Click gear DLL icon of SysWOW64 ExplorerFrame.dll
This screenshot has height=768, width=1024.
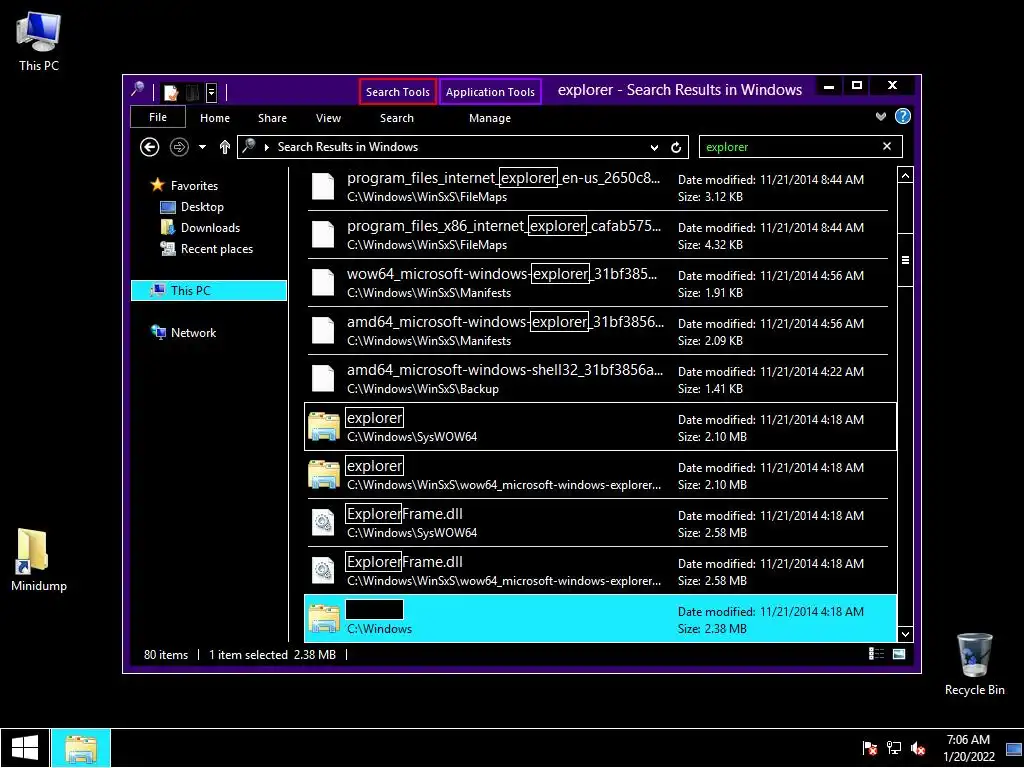(x=323, y=523)
